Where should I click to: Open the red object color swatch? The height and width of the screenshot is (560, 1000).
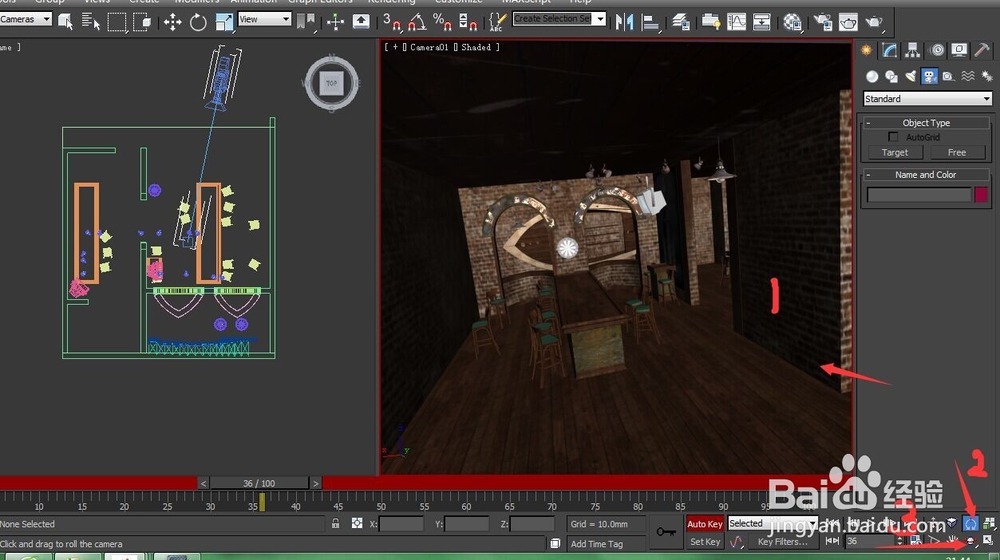point(981,195)
